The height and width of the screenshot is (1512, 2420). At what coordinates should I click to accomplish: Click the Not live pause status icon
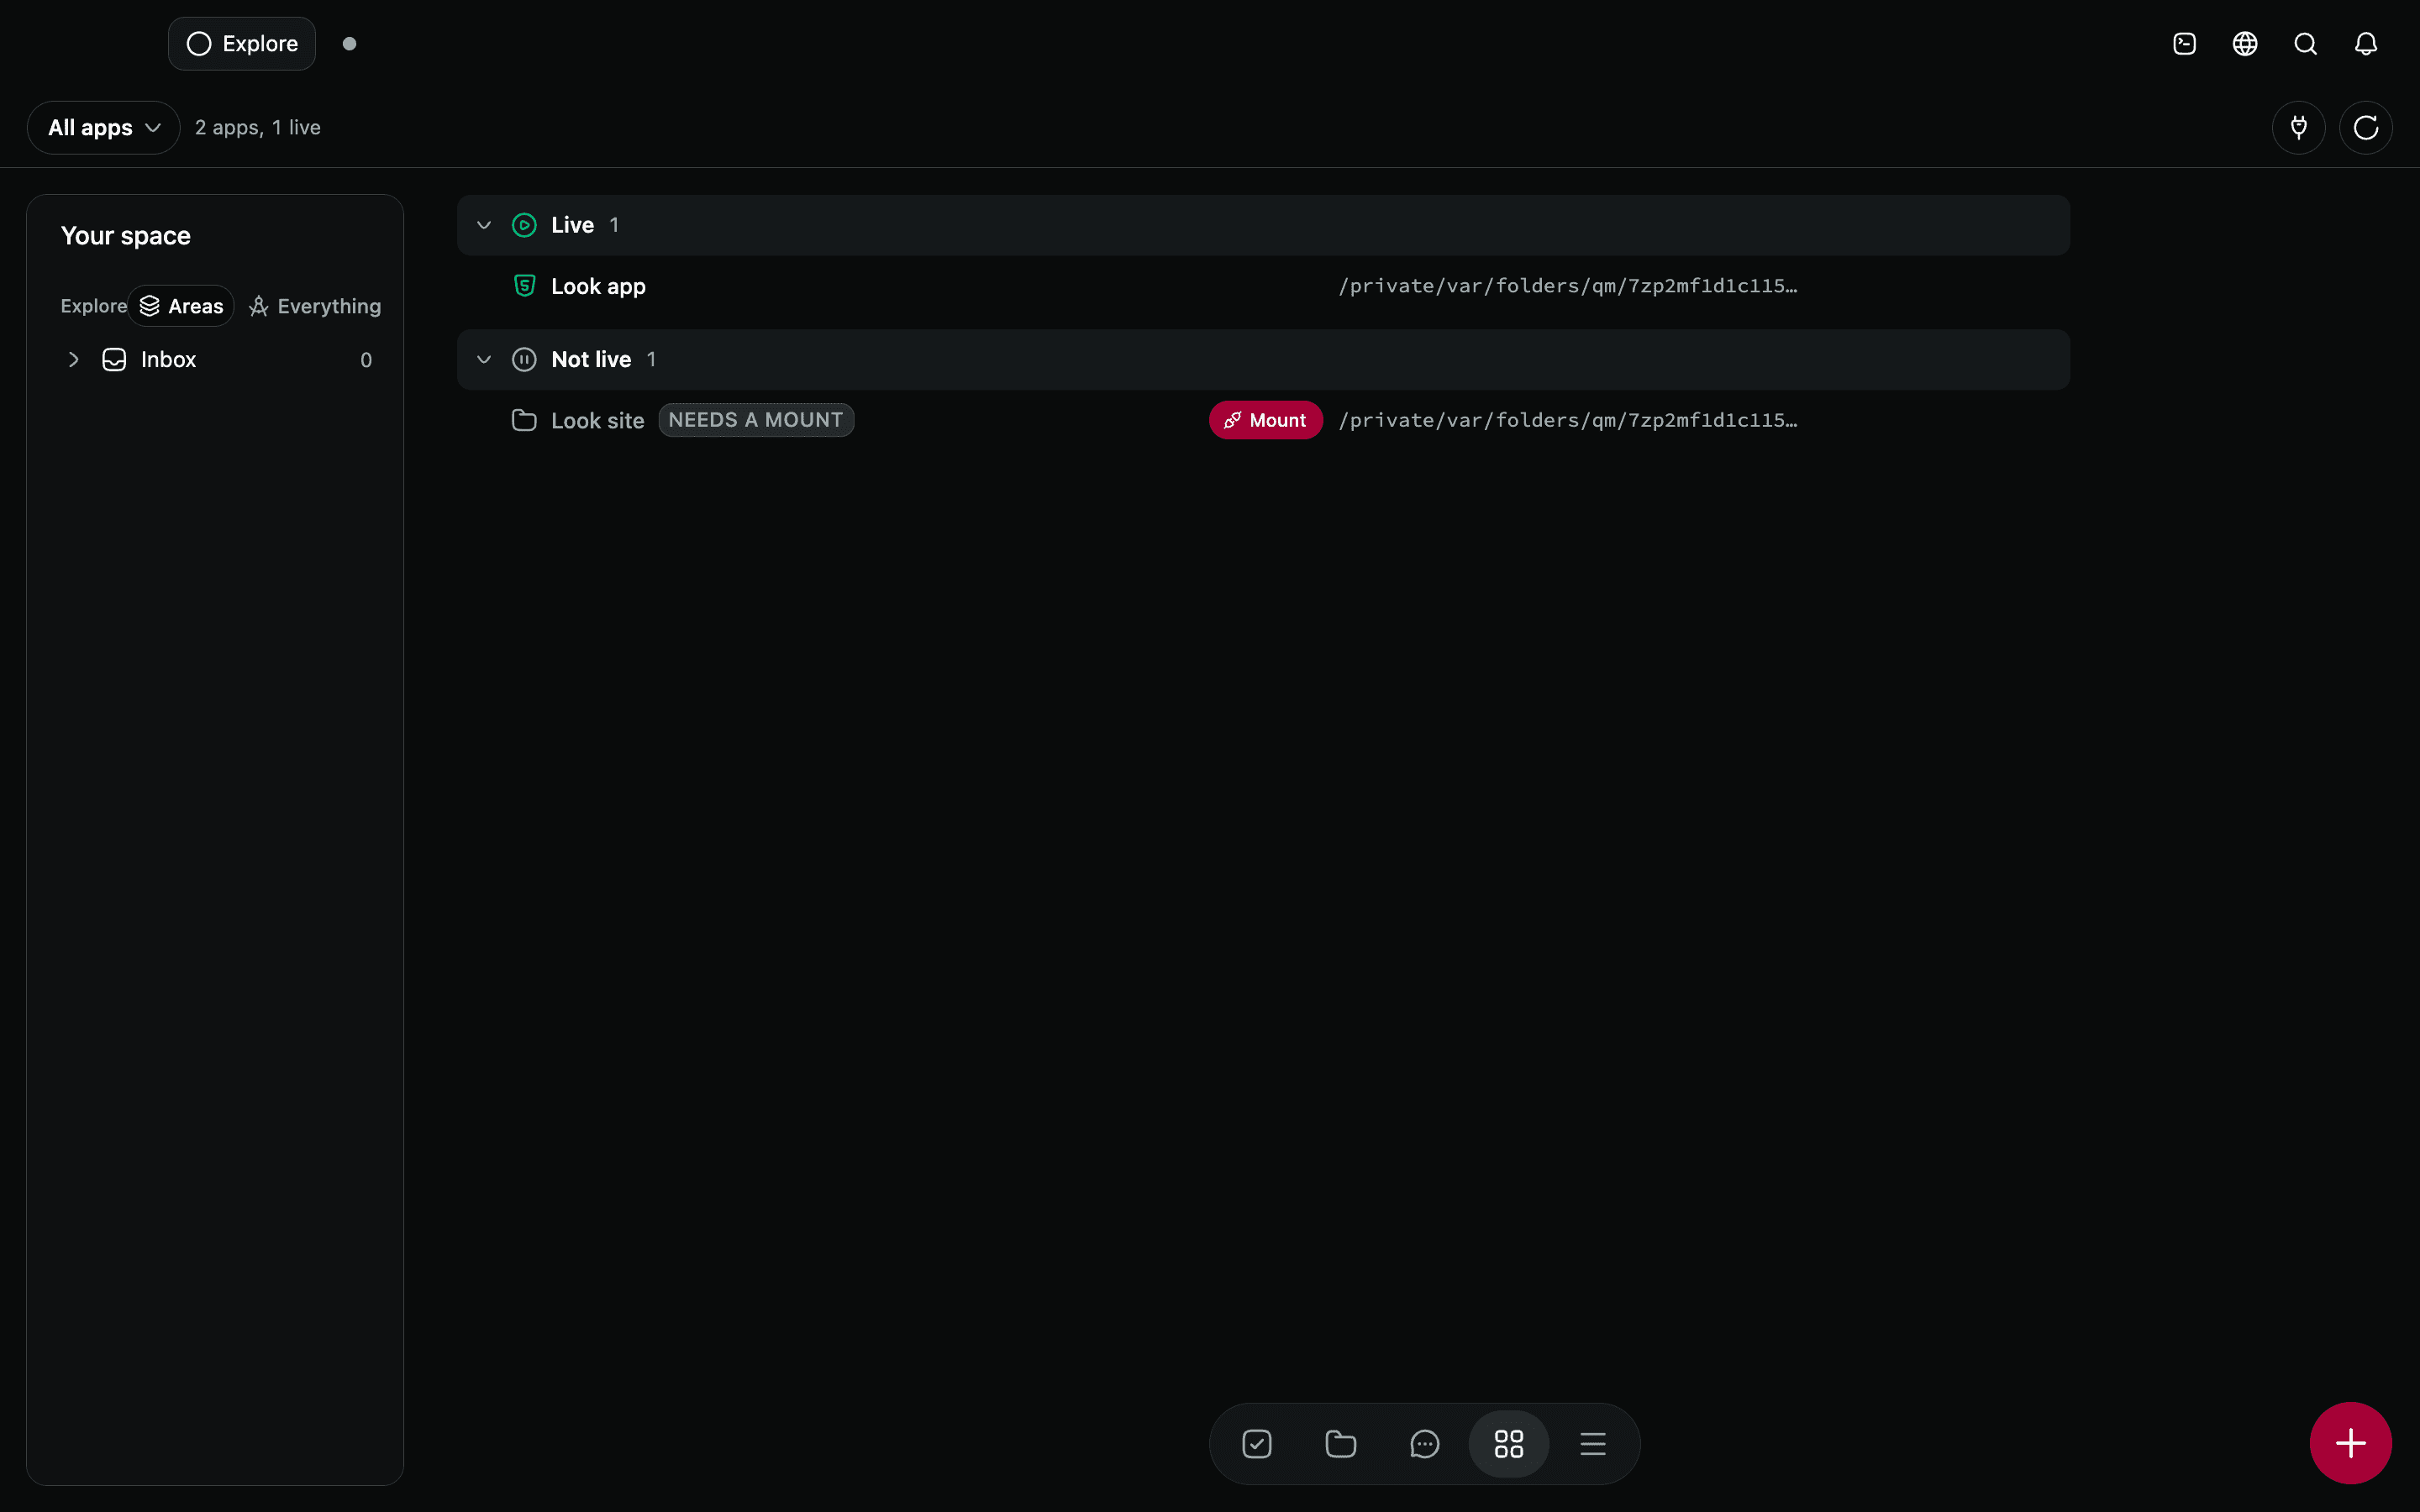(524, 360)
